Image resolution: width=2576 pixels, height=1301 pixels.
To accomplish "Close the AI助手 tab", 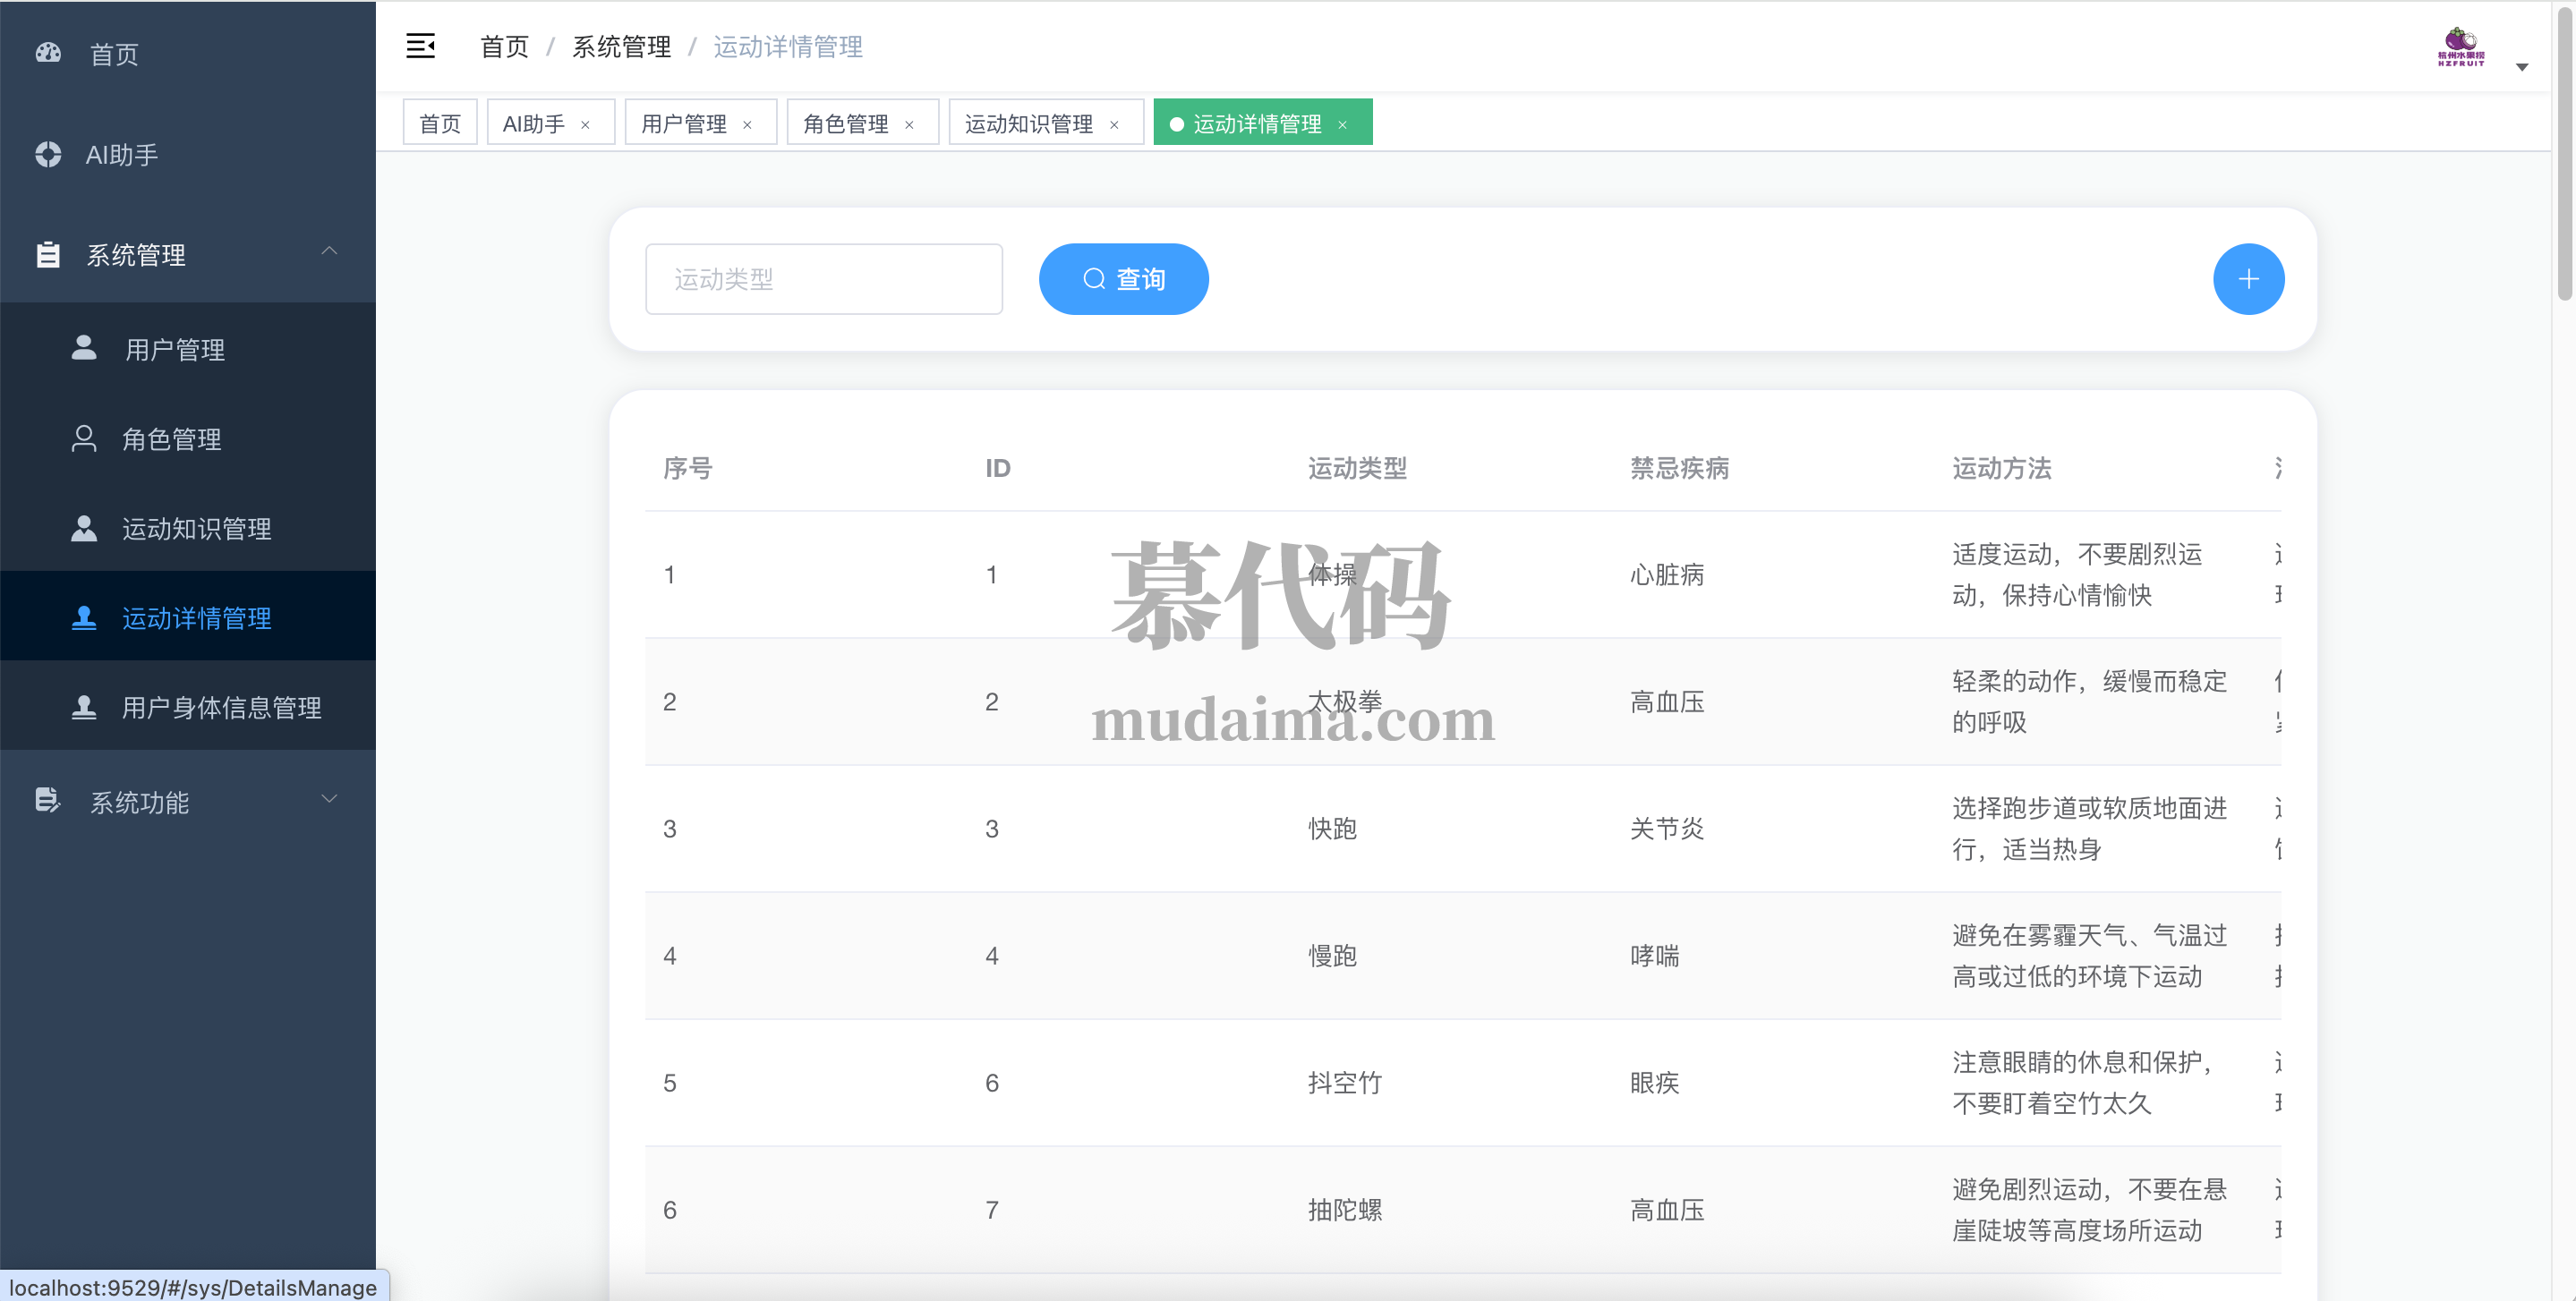I will [x=586, y=125].
